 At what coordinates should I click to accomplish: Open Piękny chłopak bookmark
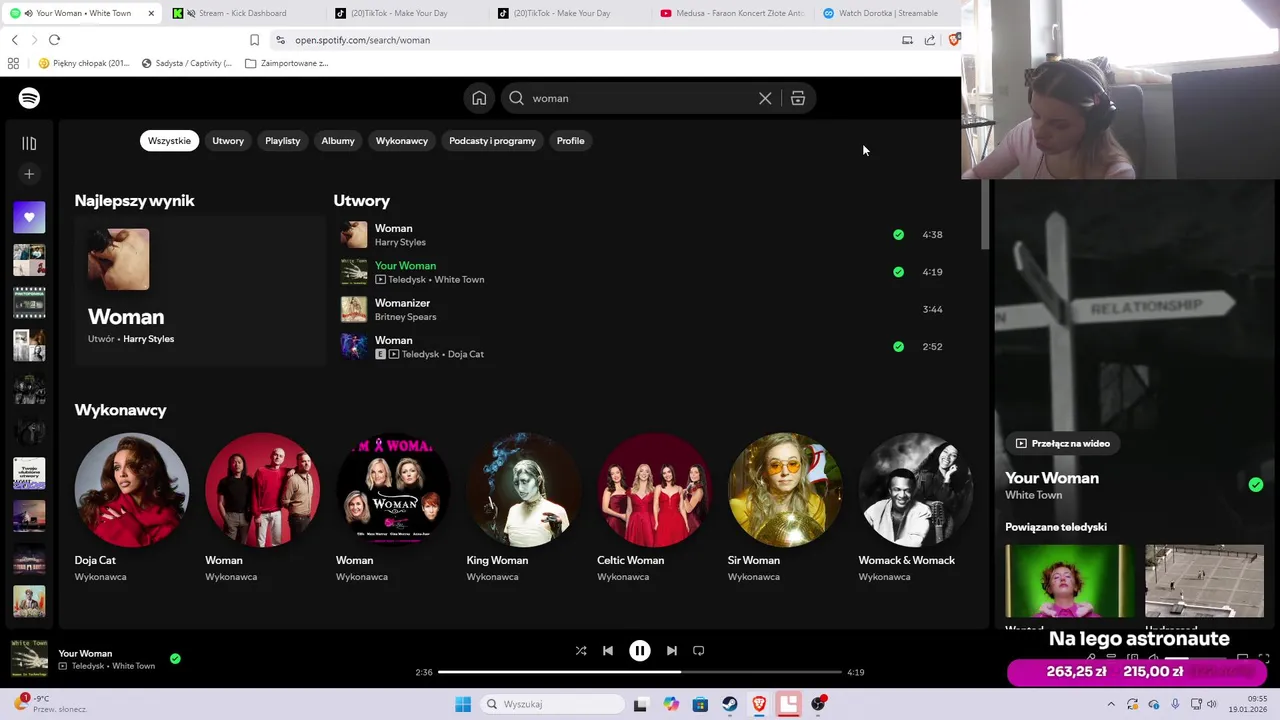(84, 63)
